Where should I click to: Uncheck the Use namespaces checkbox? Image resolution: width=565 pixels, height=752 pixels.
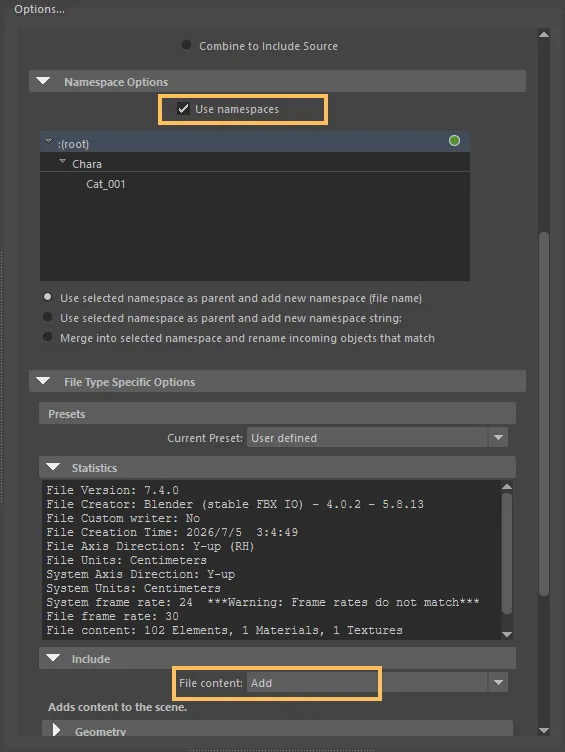coord(183,109)
